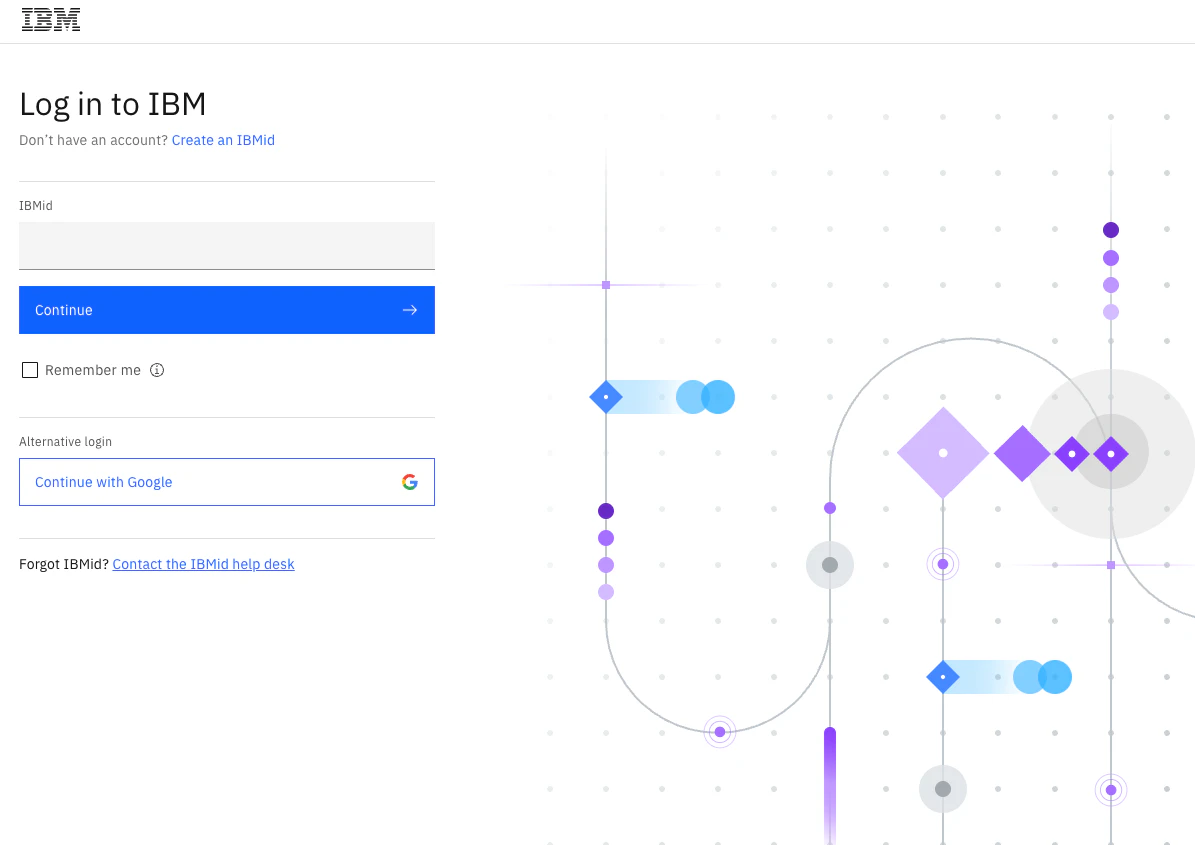This screenshot has height=845, width=1195.
Task: Choose Continue with Google login
Action: [227, 482]
